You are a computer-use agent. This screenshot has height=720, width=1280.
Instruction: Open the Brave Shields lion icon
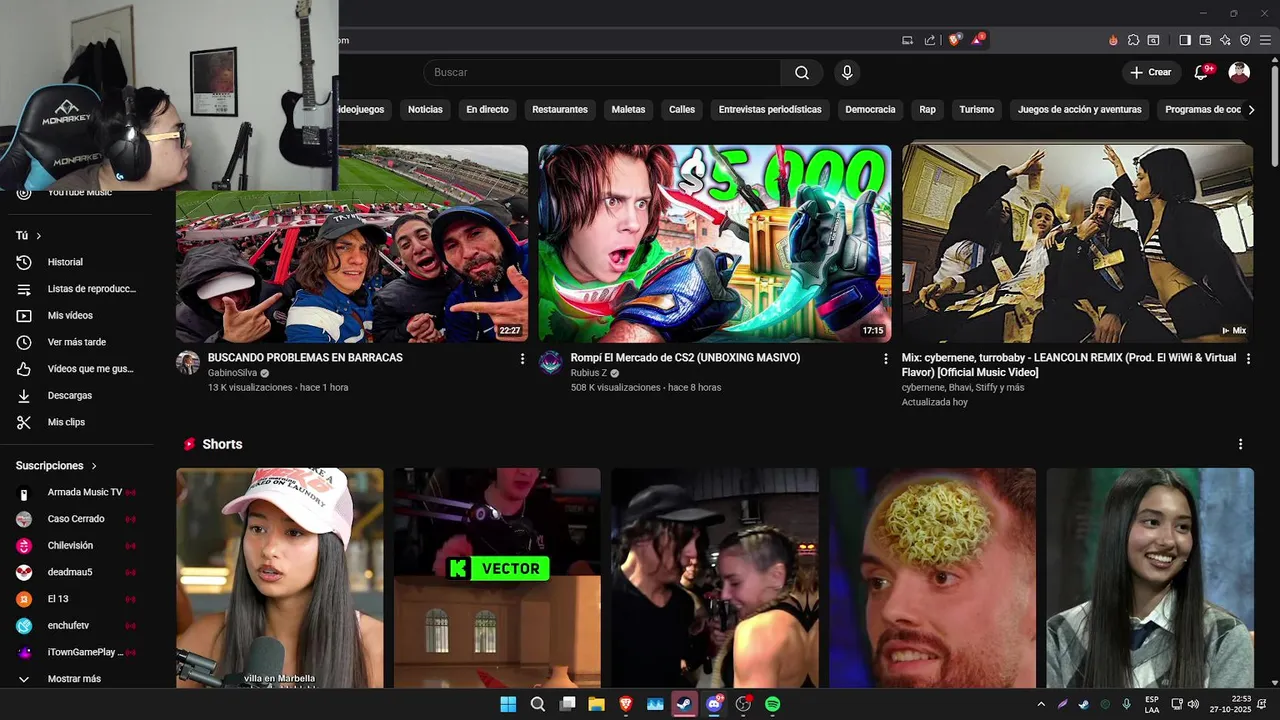click(x=955, y=40)
